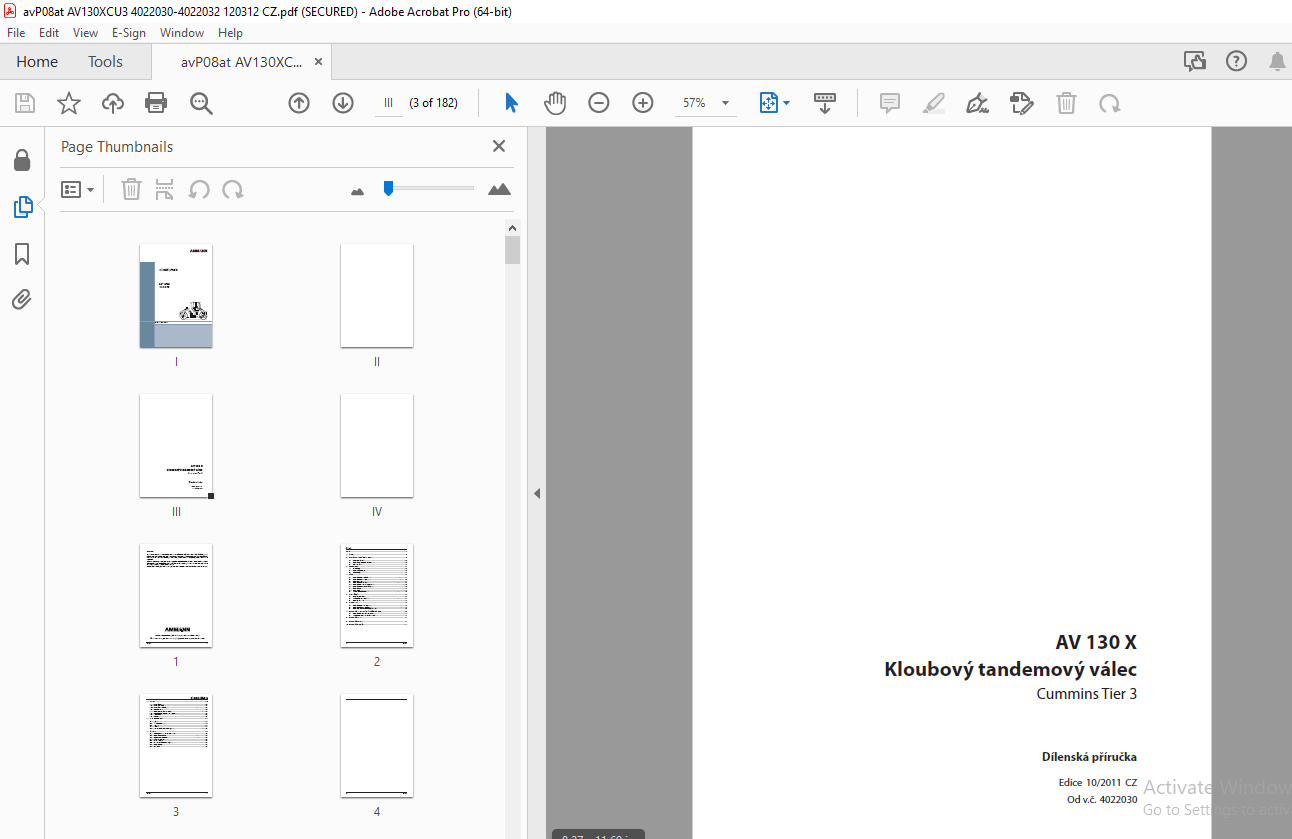Screen dimensions: 1292x839
Task: Expand the fit page options dropdown arrow
Action: click(x=787, y=103)
